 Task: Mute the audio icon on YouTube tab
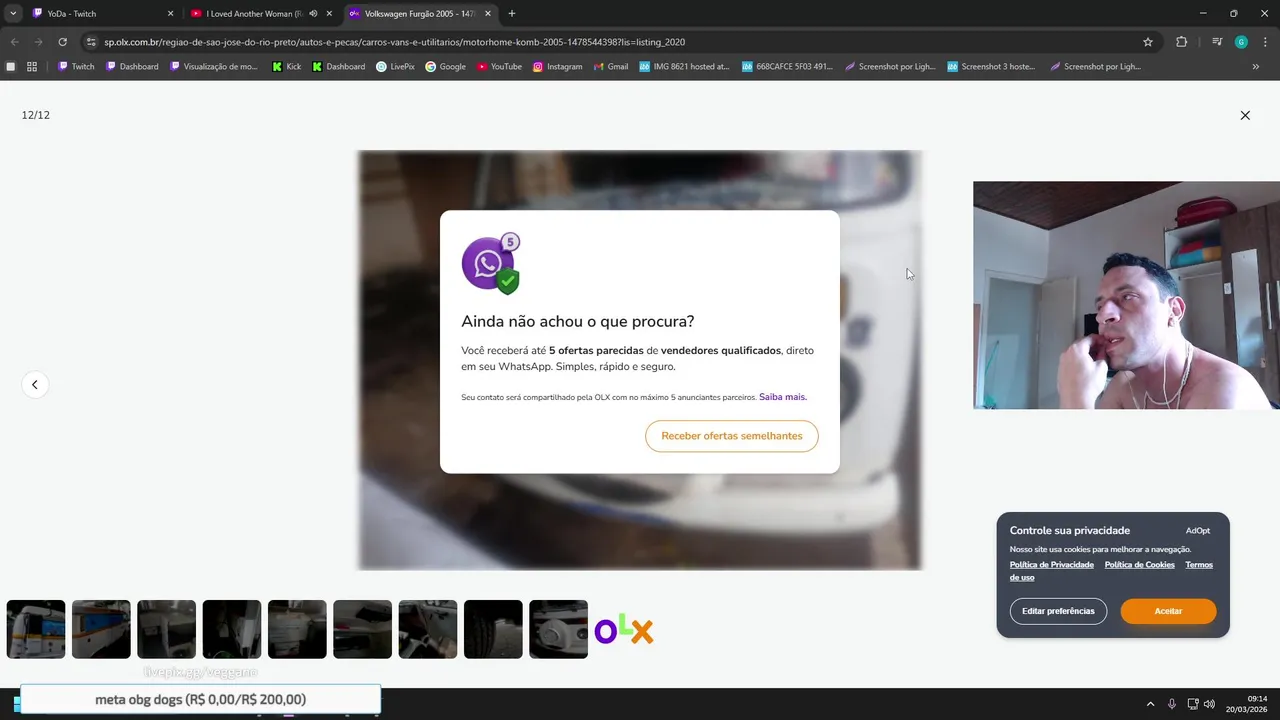313,14
